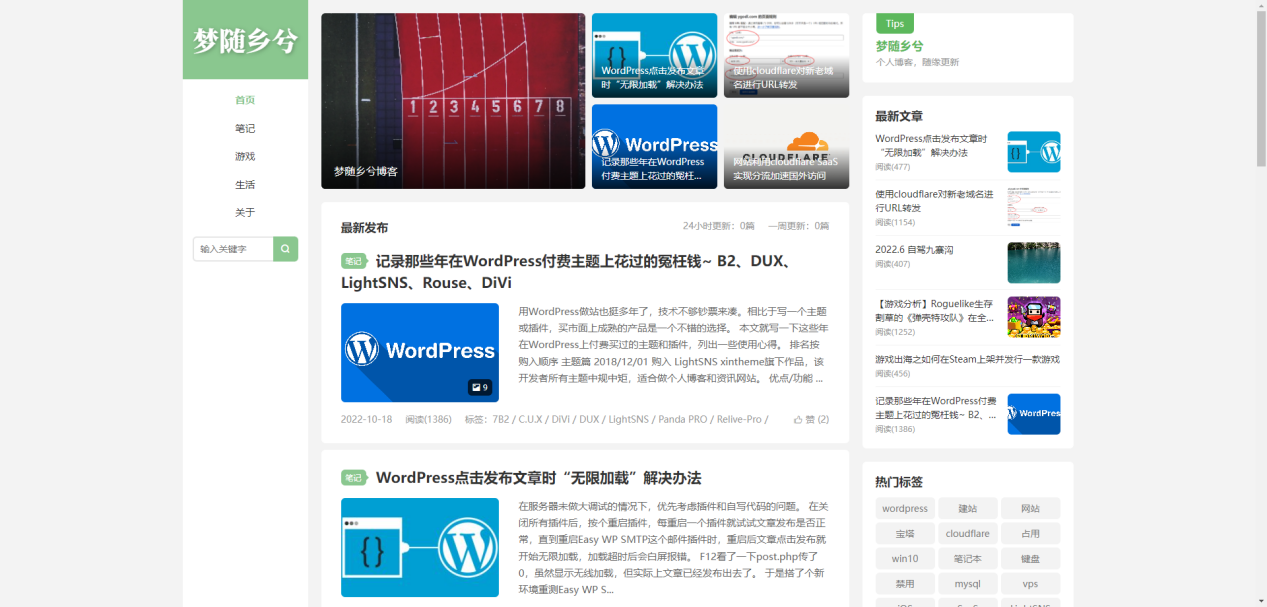Click the Panda PRO tag link
The image size is (1267, 607).
682,420
